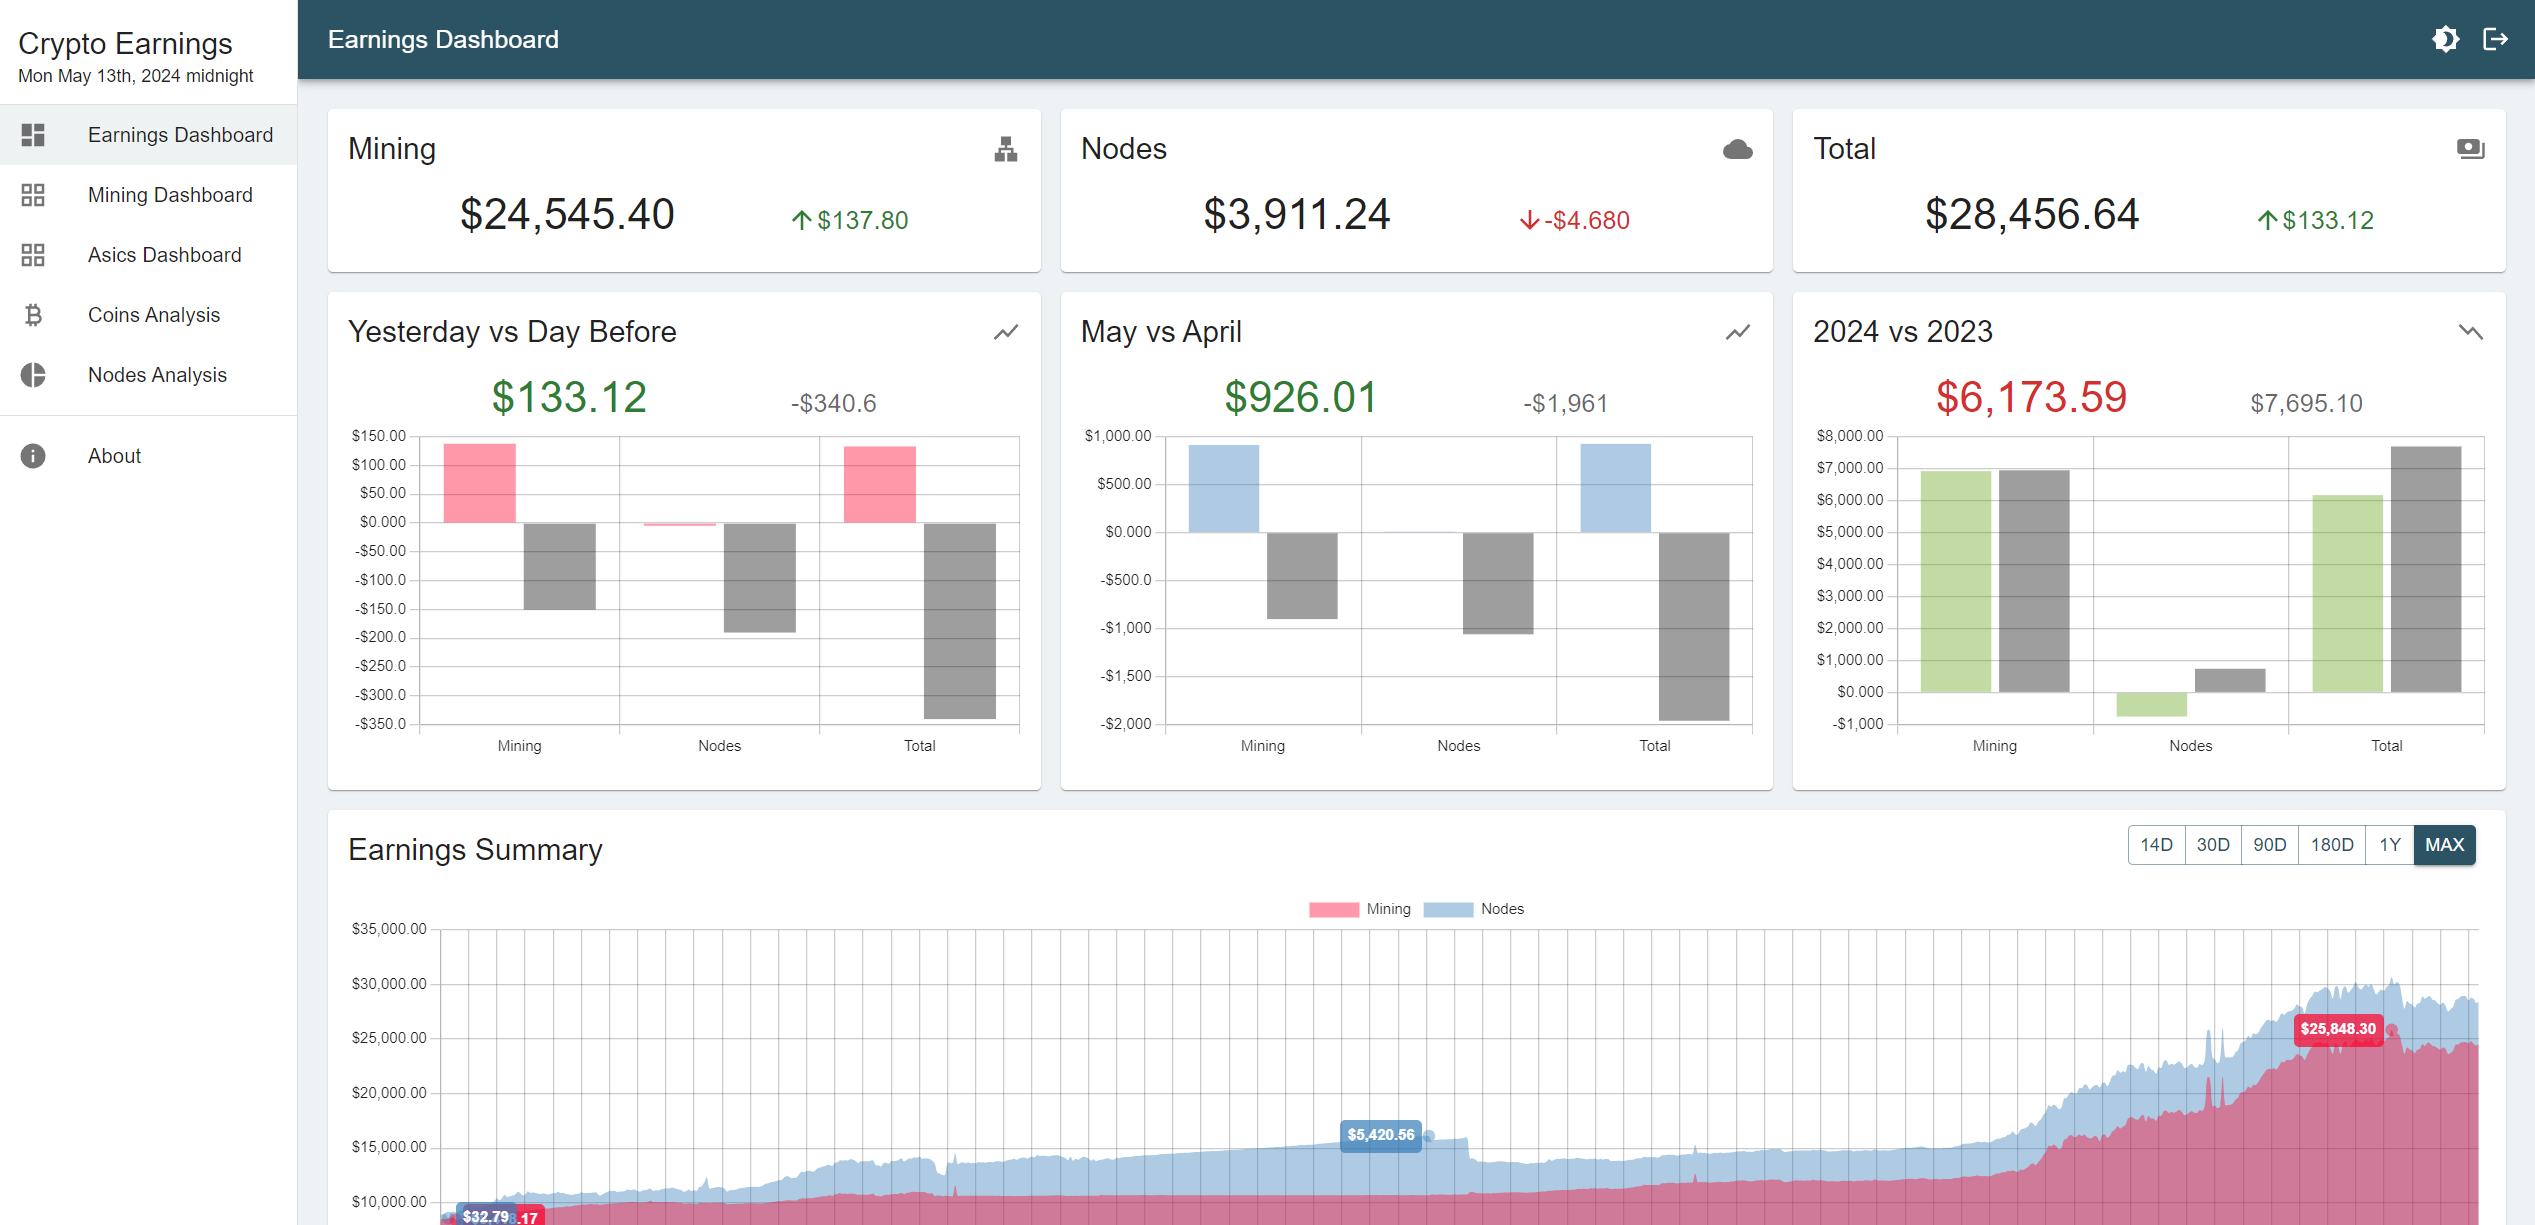Select the MAX time range button

(2444, 845)
